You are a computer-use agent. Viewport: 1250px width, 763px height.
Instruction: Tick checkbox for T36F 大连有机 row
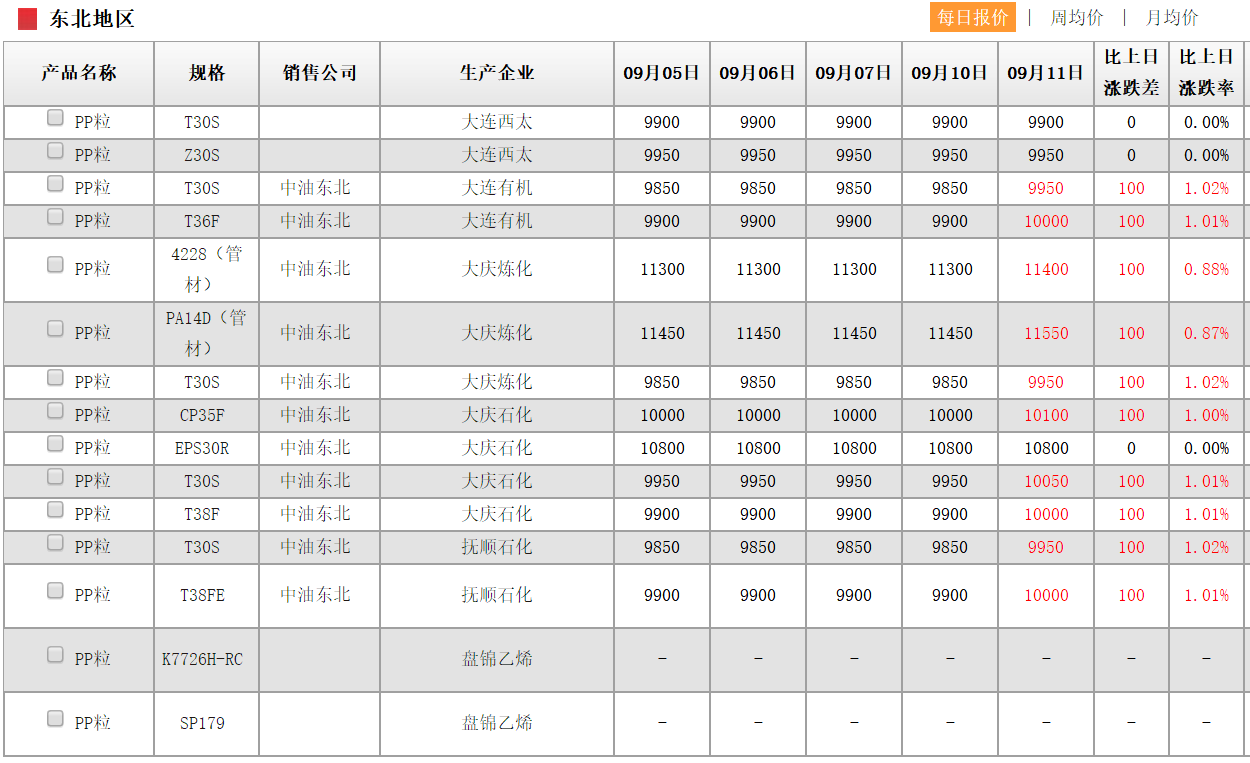coord(55,217)
